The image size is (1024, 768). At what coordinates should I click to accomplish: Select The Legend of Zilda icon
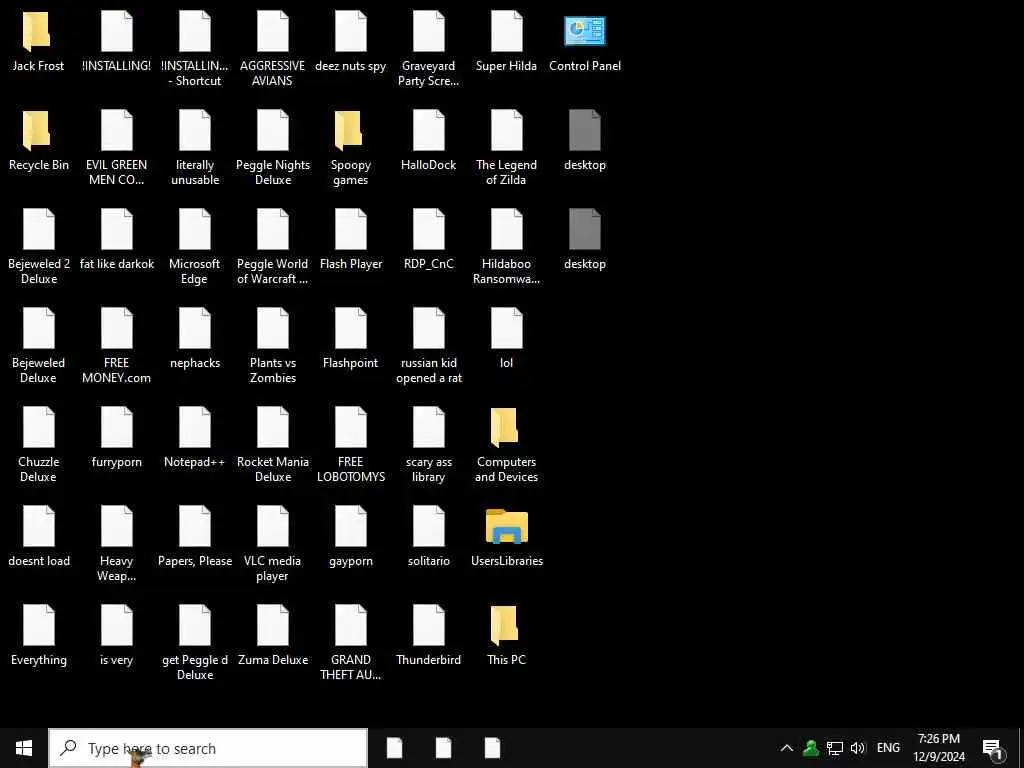point(507,131)
